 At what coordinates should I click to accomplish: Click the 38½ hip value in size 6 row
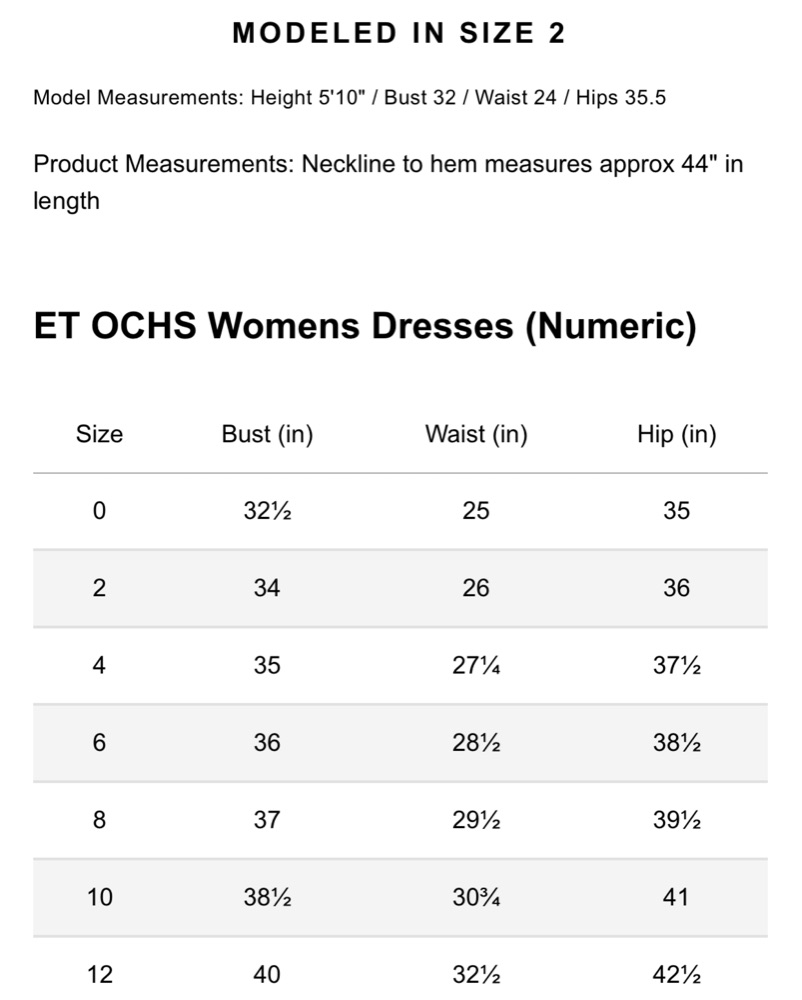tap(676, 743)
